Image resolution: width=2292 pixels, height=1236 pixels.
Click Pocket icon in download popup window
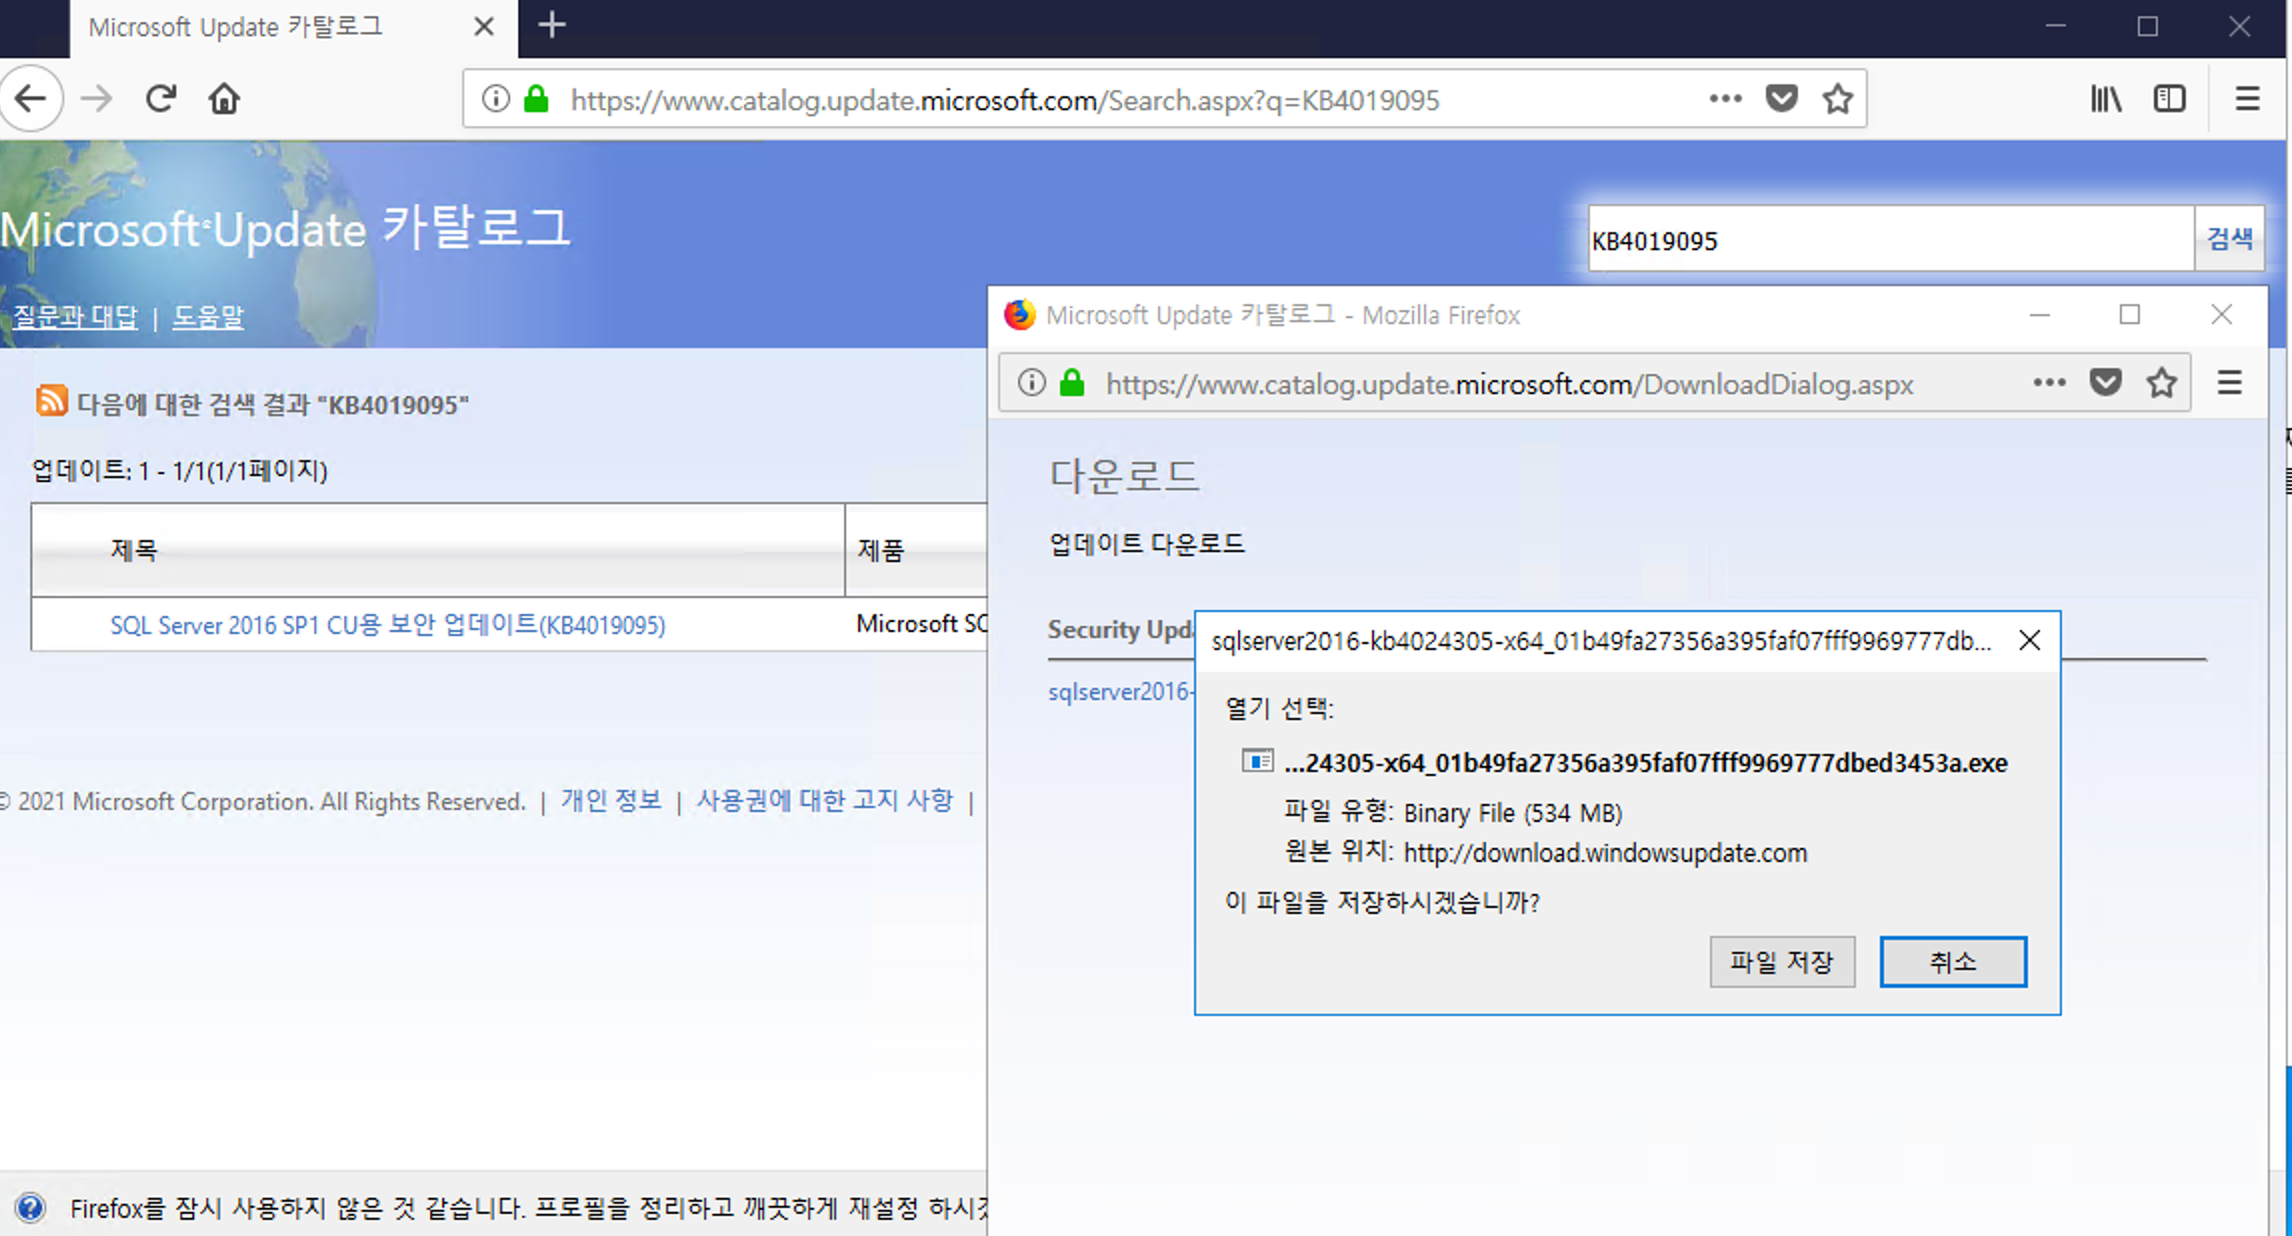point(2105,382)
